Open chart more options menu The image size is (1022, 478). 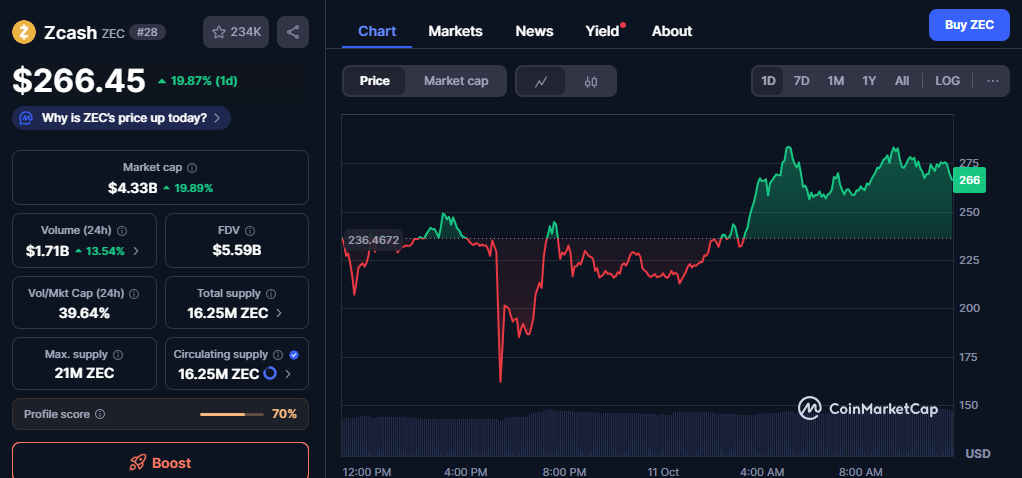pos(992,81)
